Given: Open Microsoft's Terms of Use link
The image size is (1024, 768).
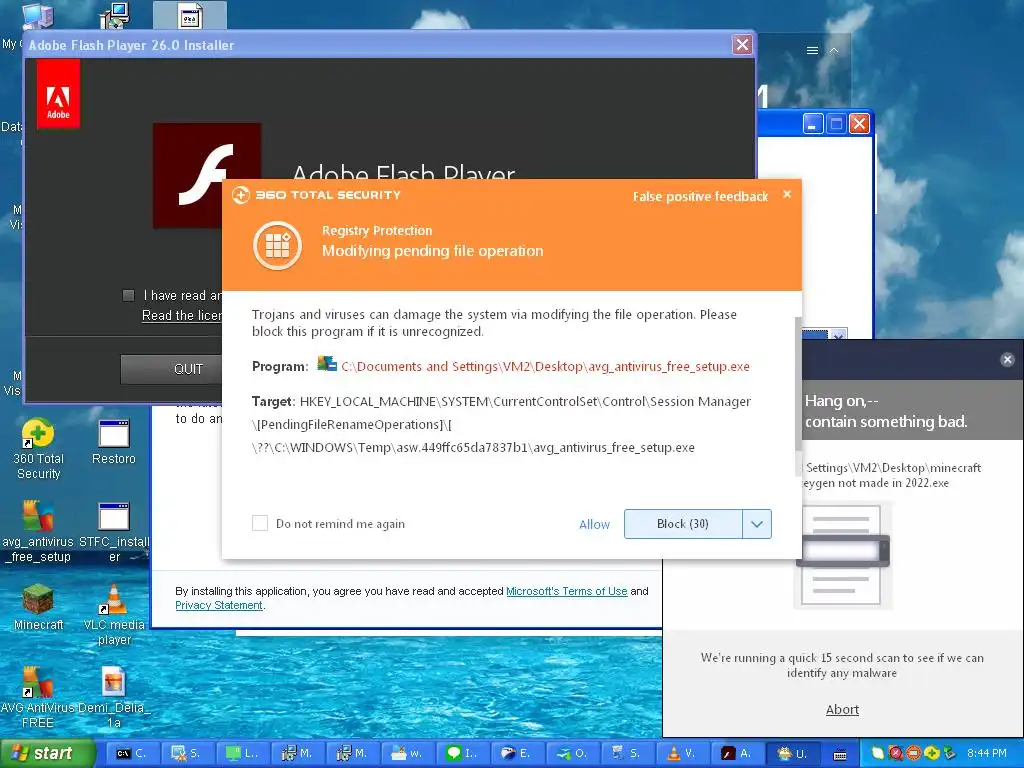Looking at the screenshot, I should (x=567, y=591).
